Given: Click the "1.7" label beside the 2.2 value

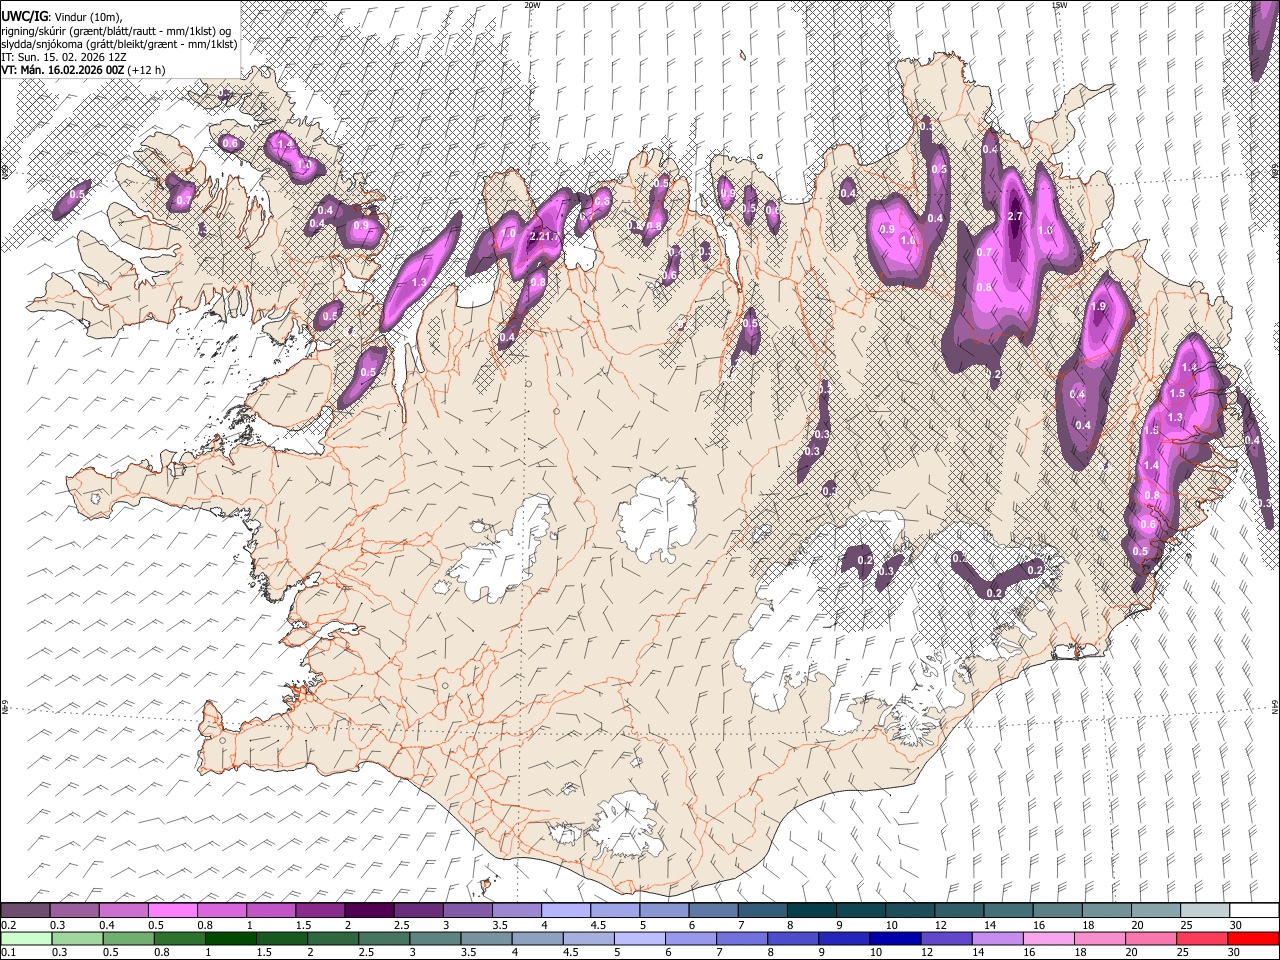Looking at the screenshot, I should [551, 236].
